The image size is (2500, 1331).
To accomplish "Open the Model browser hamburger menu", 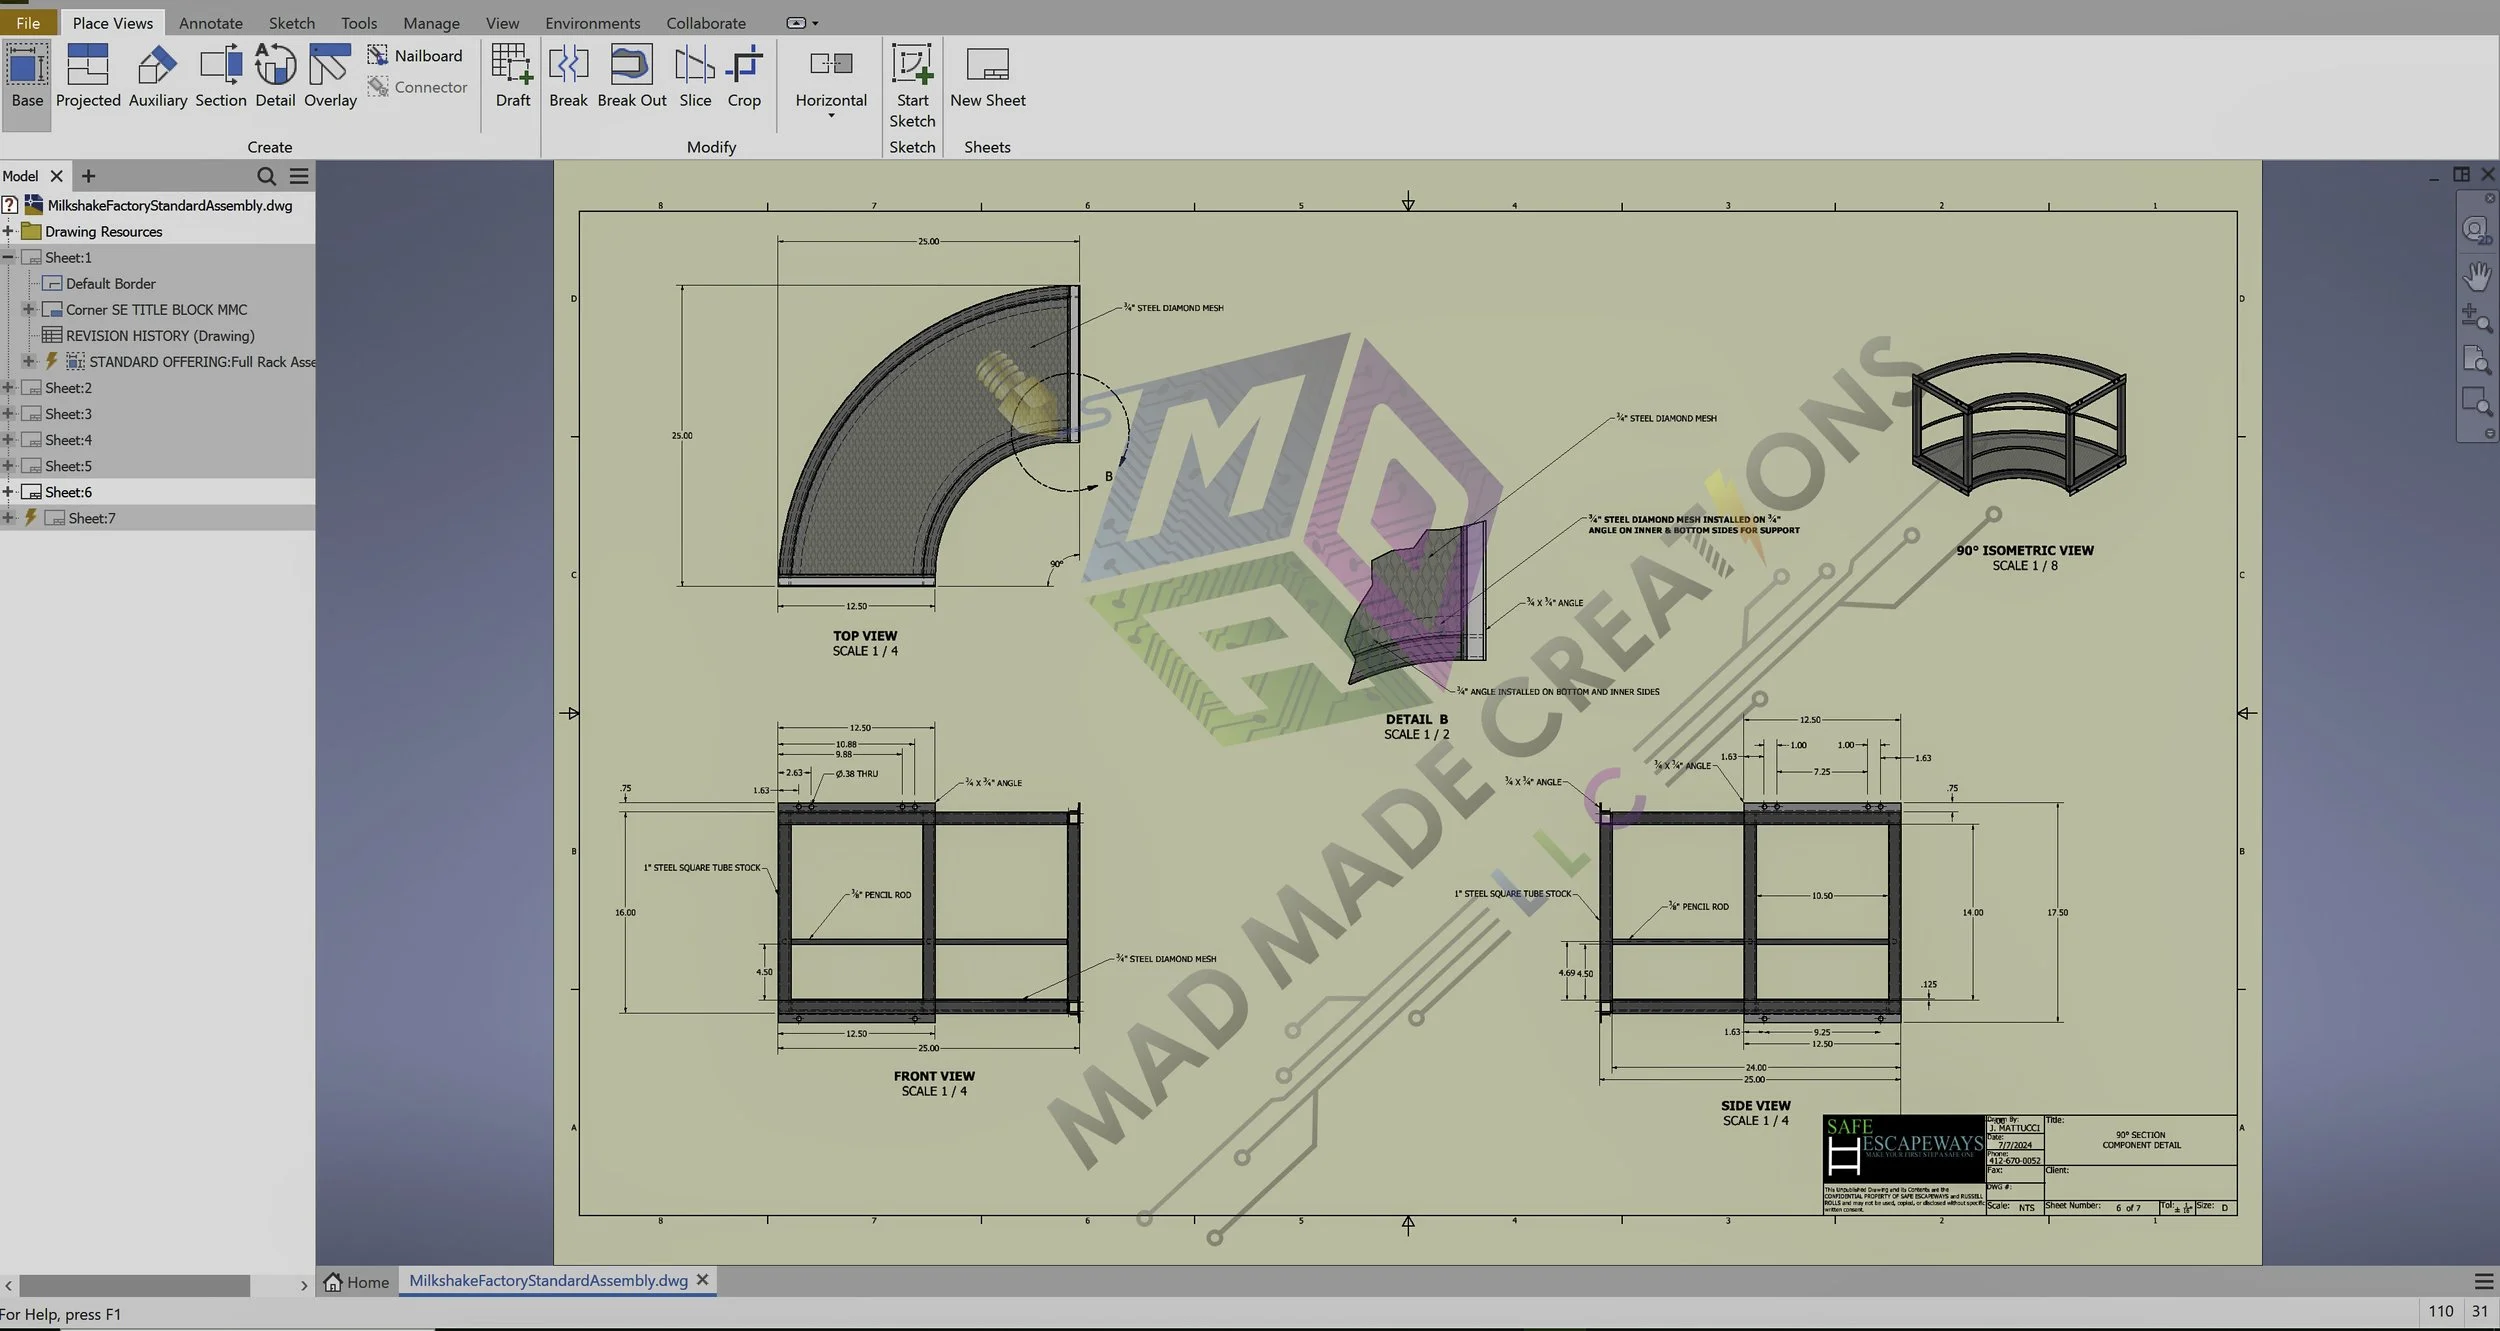I will [299, 176].
